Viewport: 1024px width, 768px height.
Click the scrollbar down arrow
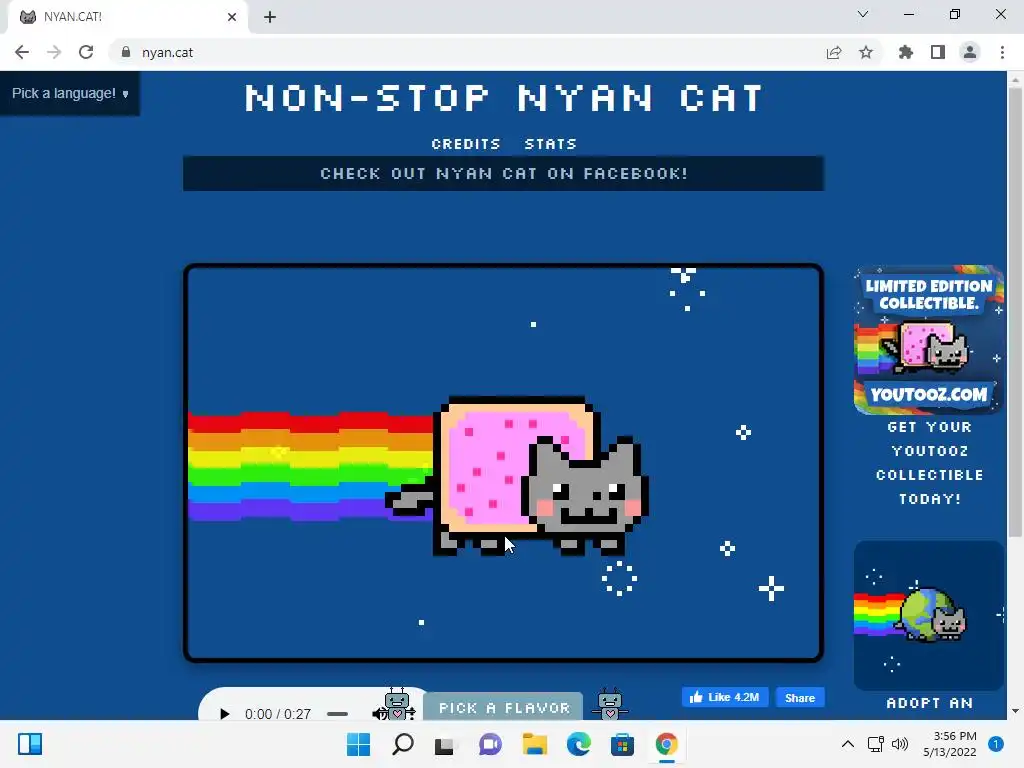(1015, 711)
